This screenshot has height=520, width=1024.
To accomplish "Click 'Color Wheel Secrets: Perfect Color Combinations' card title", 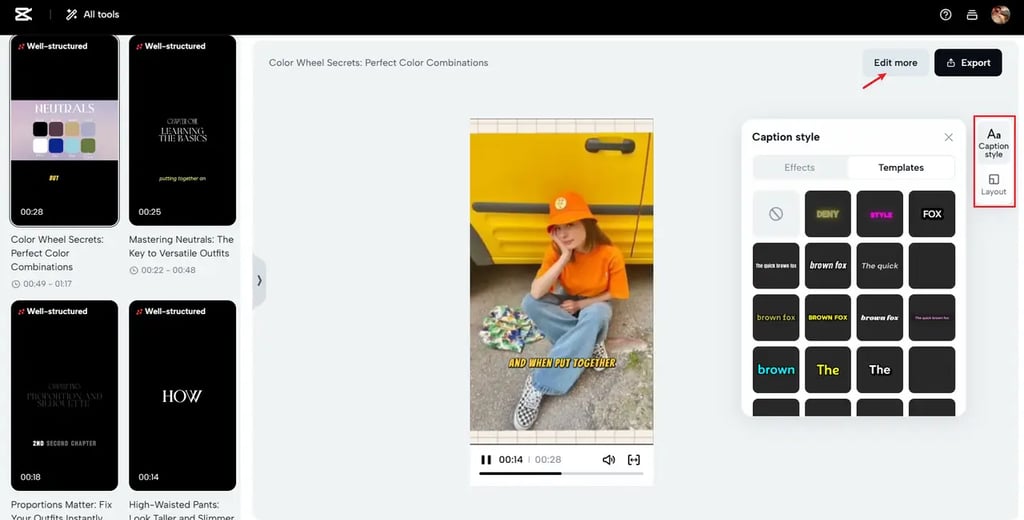I will 57,253.
